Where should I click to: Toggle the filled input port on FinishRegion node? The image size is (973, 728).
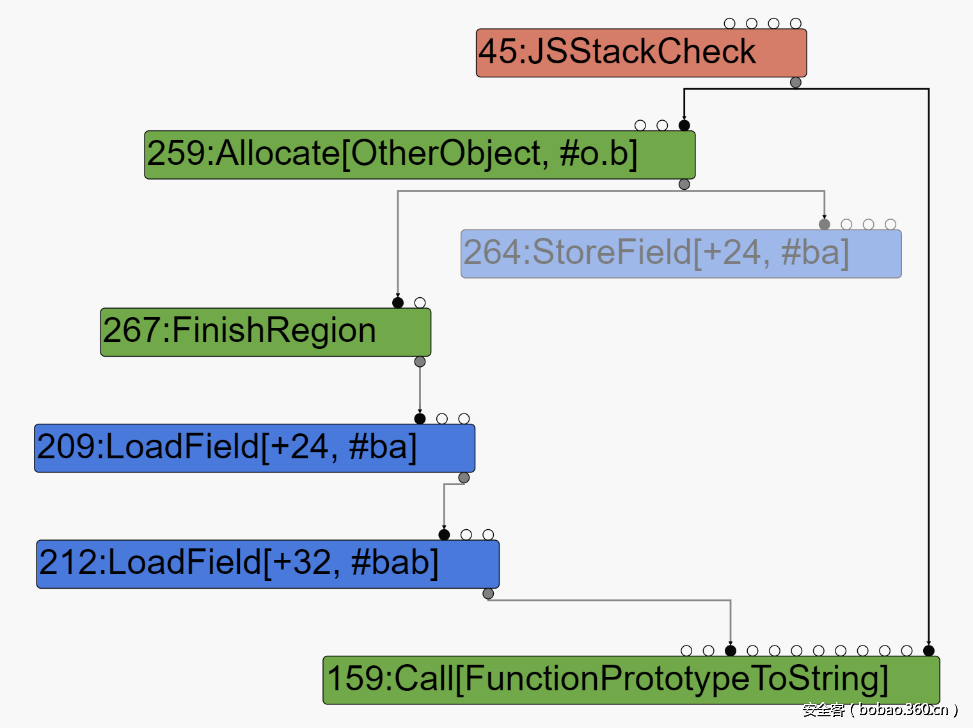[398, 303]
